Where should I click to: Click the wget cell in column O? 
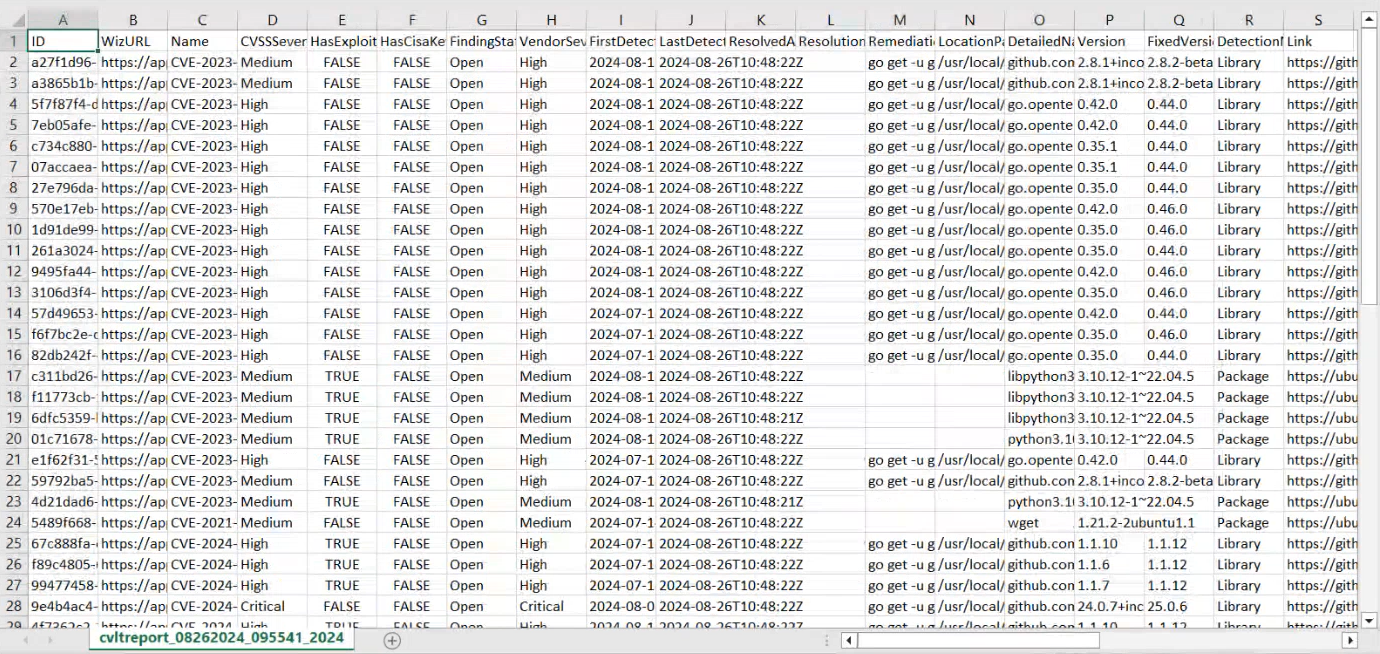[x=1026, y=522]
